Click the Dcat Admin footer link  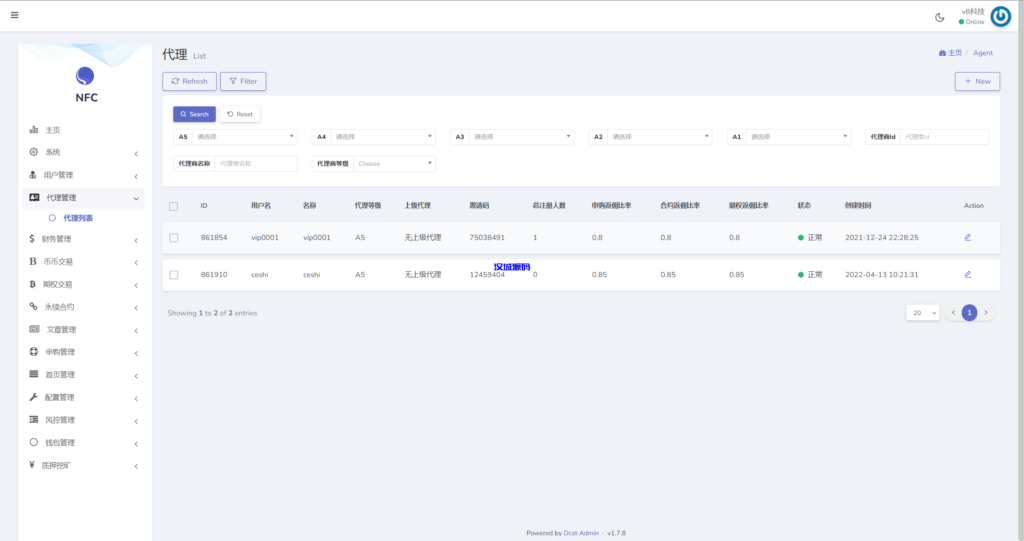pos(581,533)
